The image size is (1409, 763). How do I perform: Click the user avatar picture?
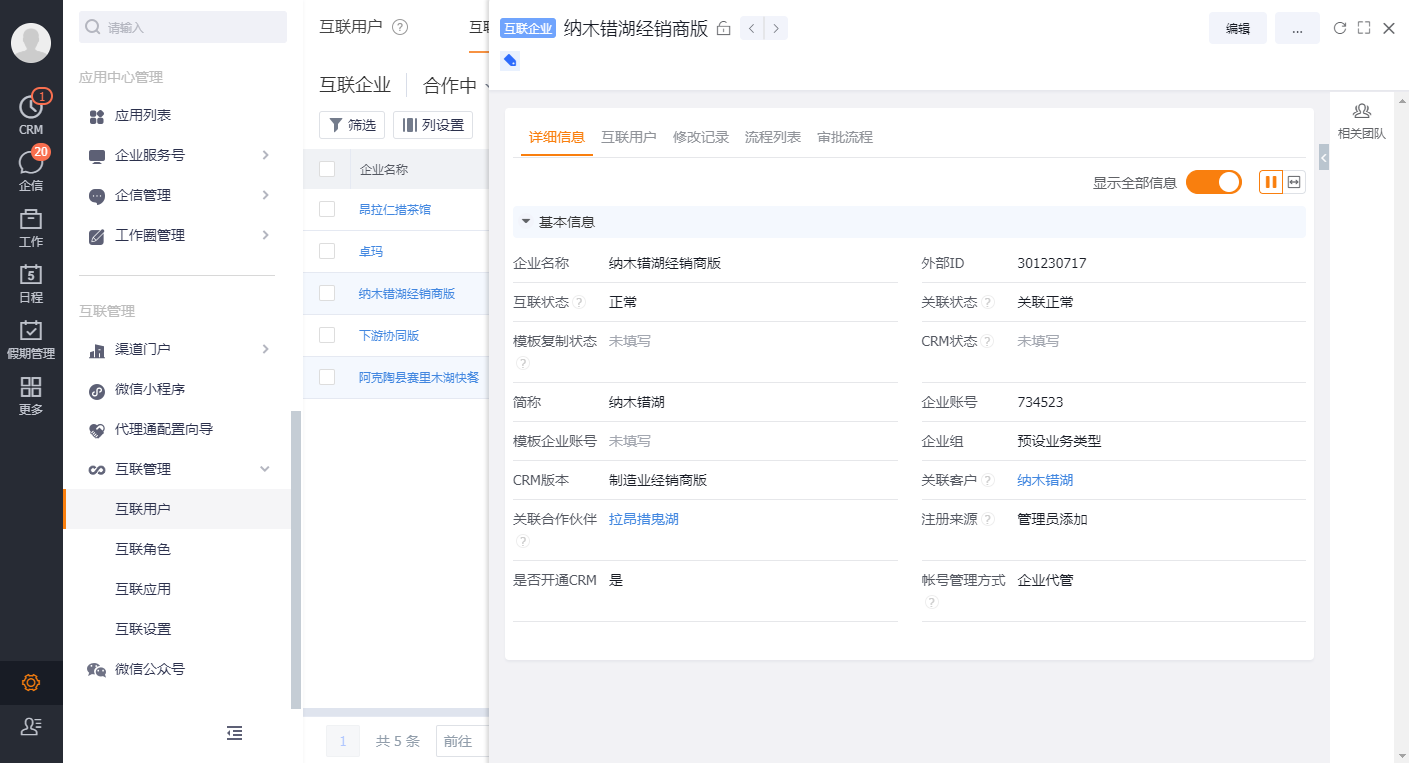click(x=31, y=43)
